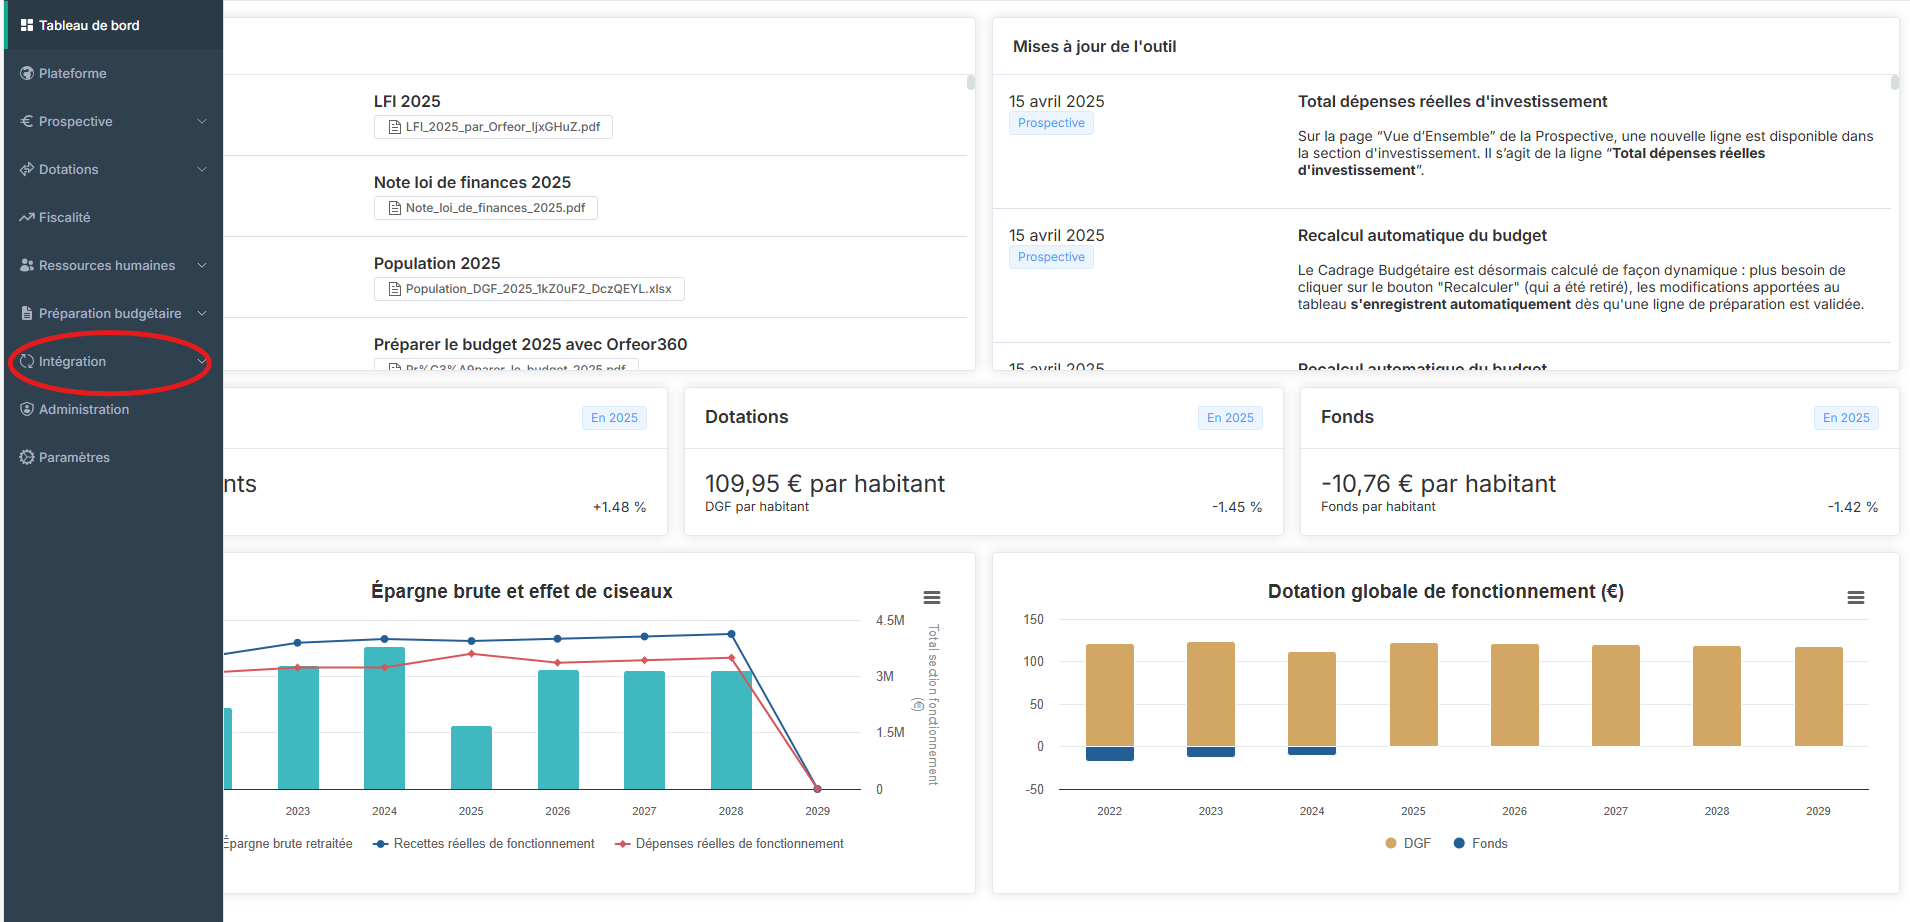Toggle the Fonds series in chart legend

(1480, 843)
